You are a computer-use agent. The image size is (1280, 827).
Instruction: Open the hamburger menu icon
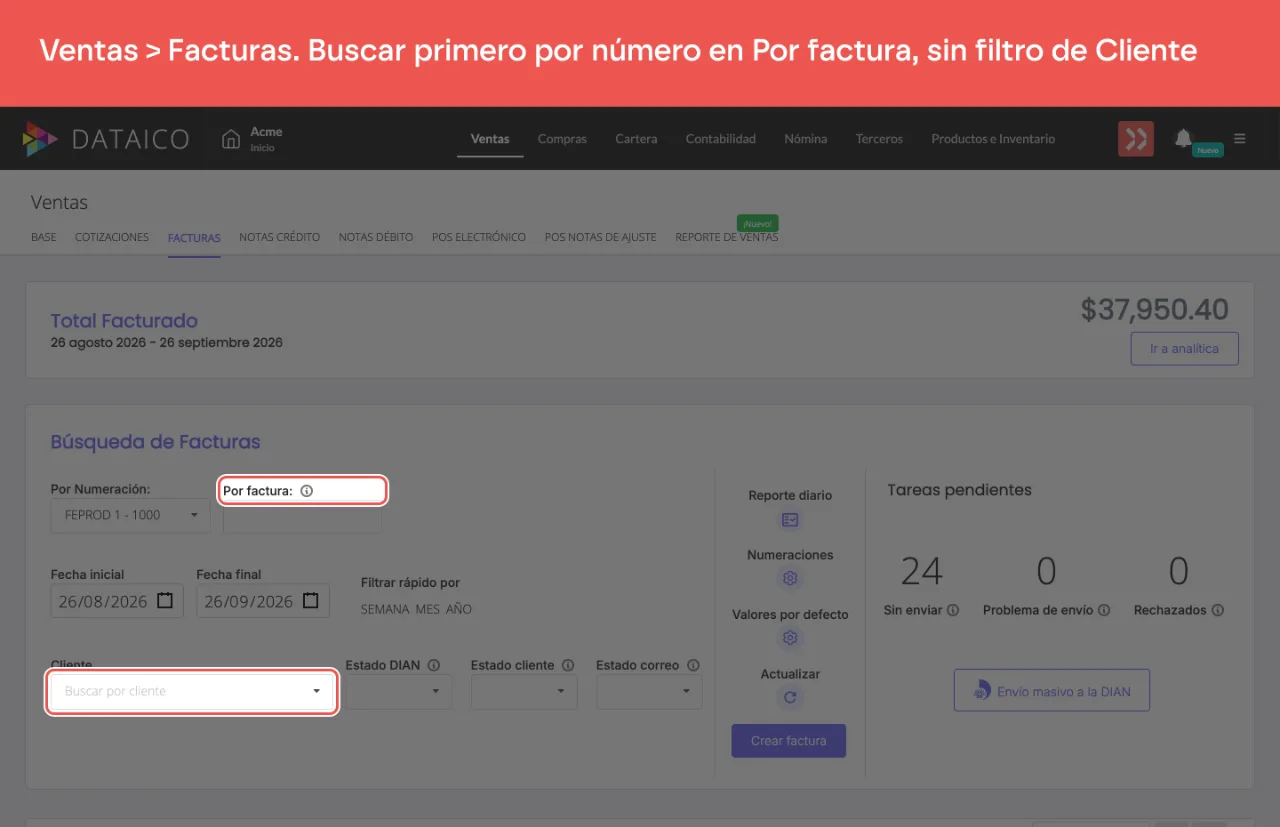point(1240,139)
